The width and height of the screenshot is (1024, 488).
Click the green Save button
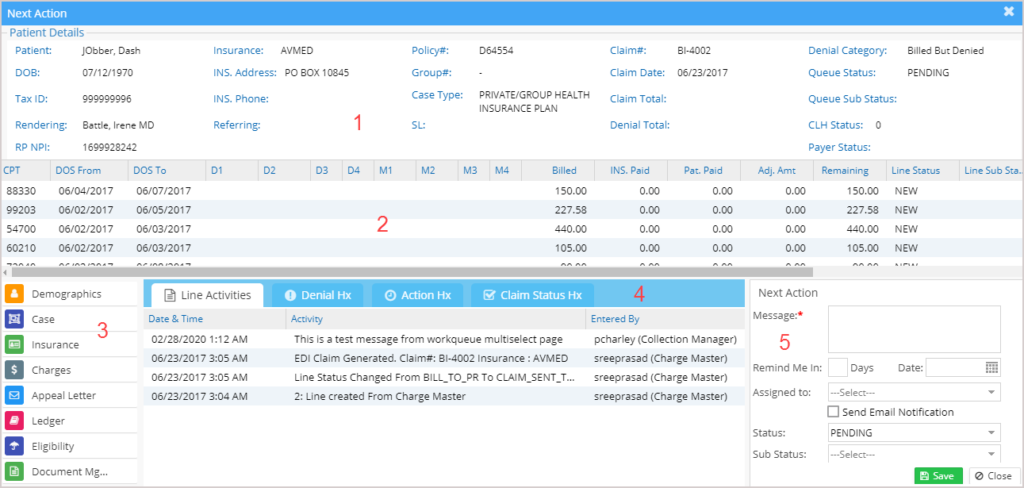click(x=938, y=476)
